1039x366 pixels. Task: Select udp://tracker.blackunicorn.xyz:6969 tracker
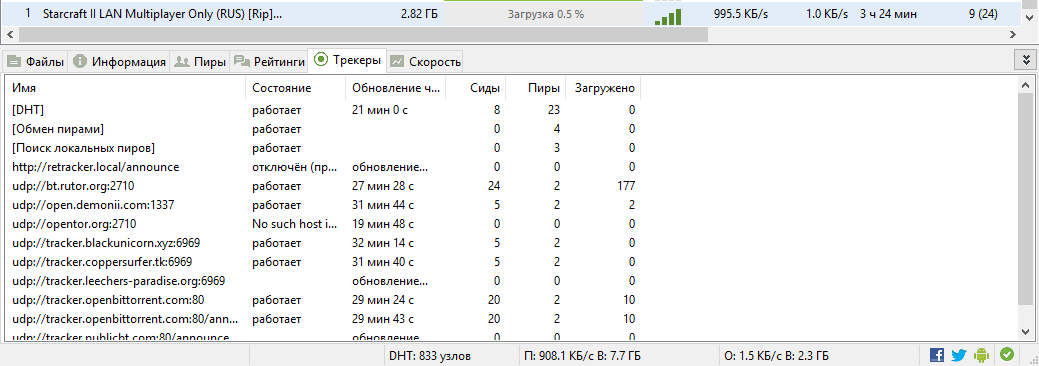tap(323, 243)
